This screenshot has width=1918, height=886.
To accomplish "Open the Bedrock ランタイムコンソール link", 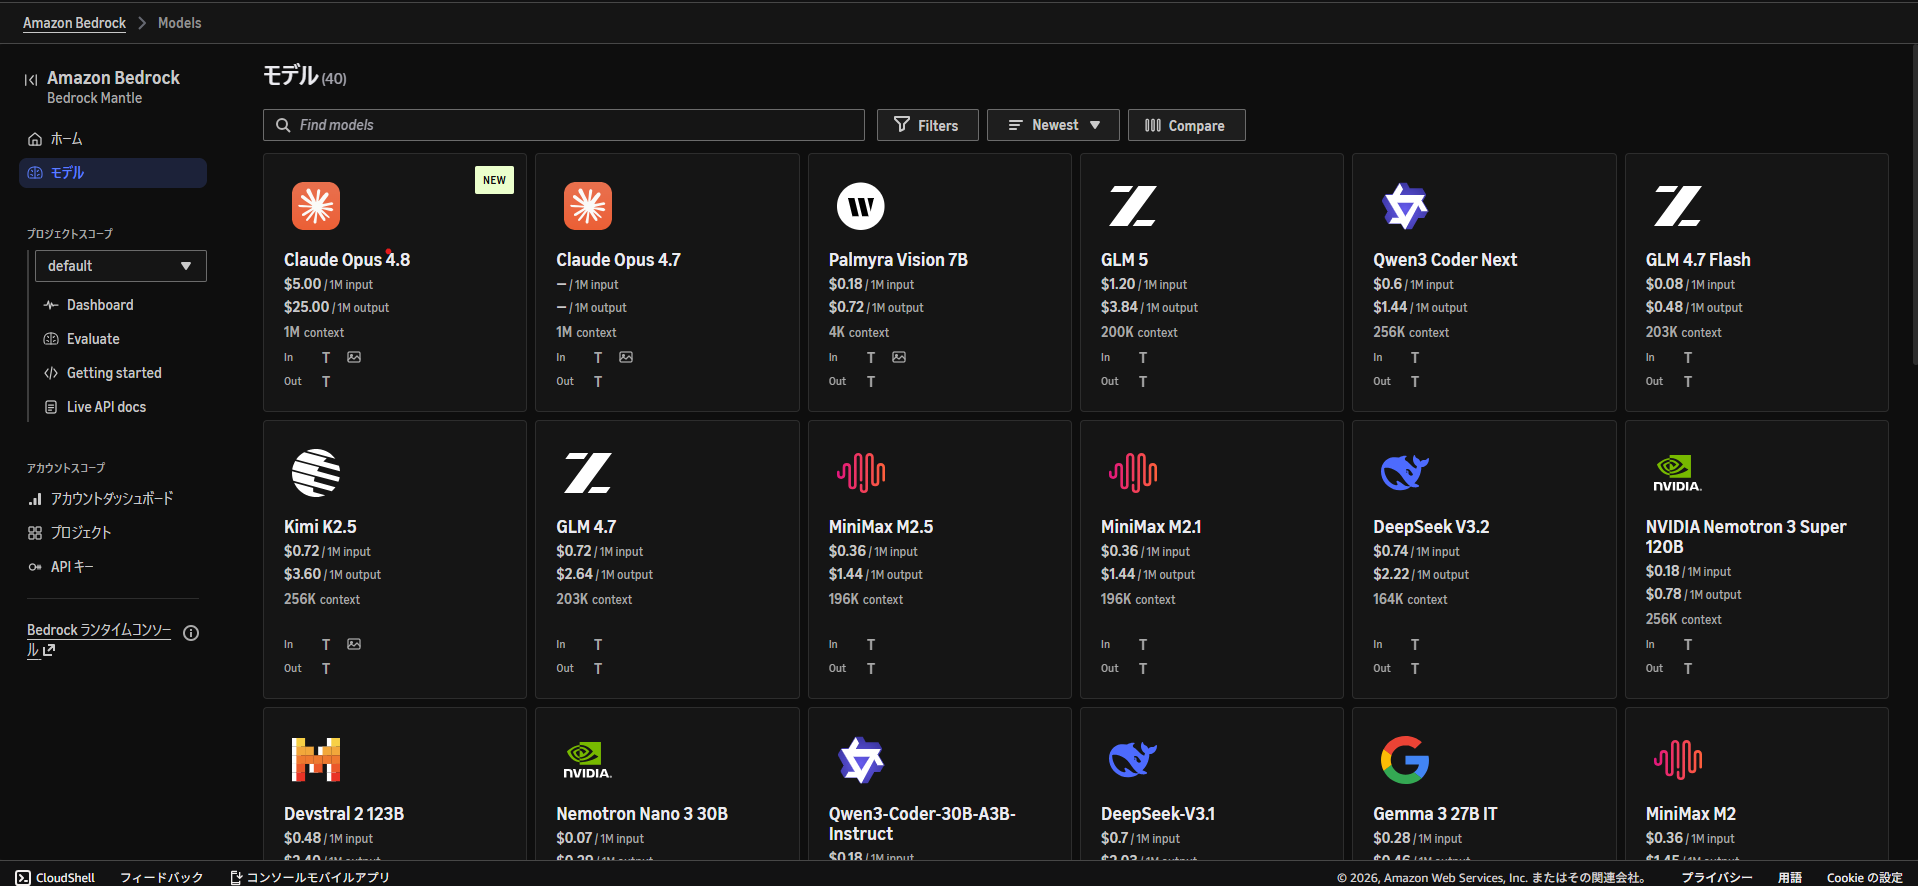I will click(x=98, y=640).
